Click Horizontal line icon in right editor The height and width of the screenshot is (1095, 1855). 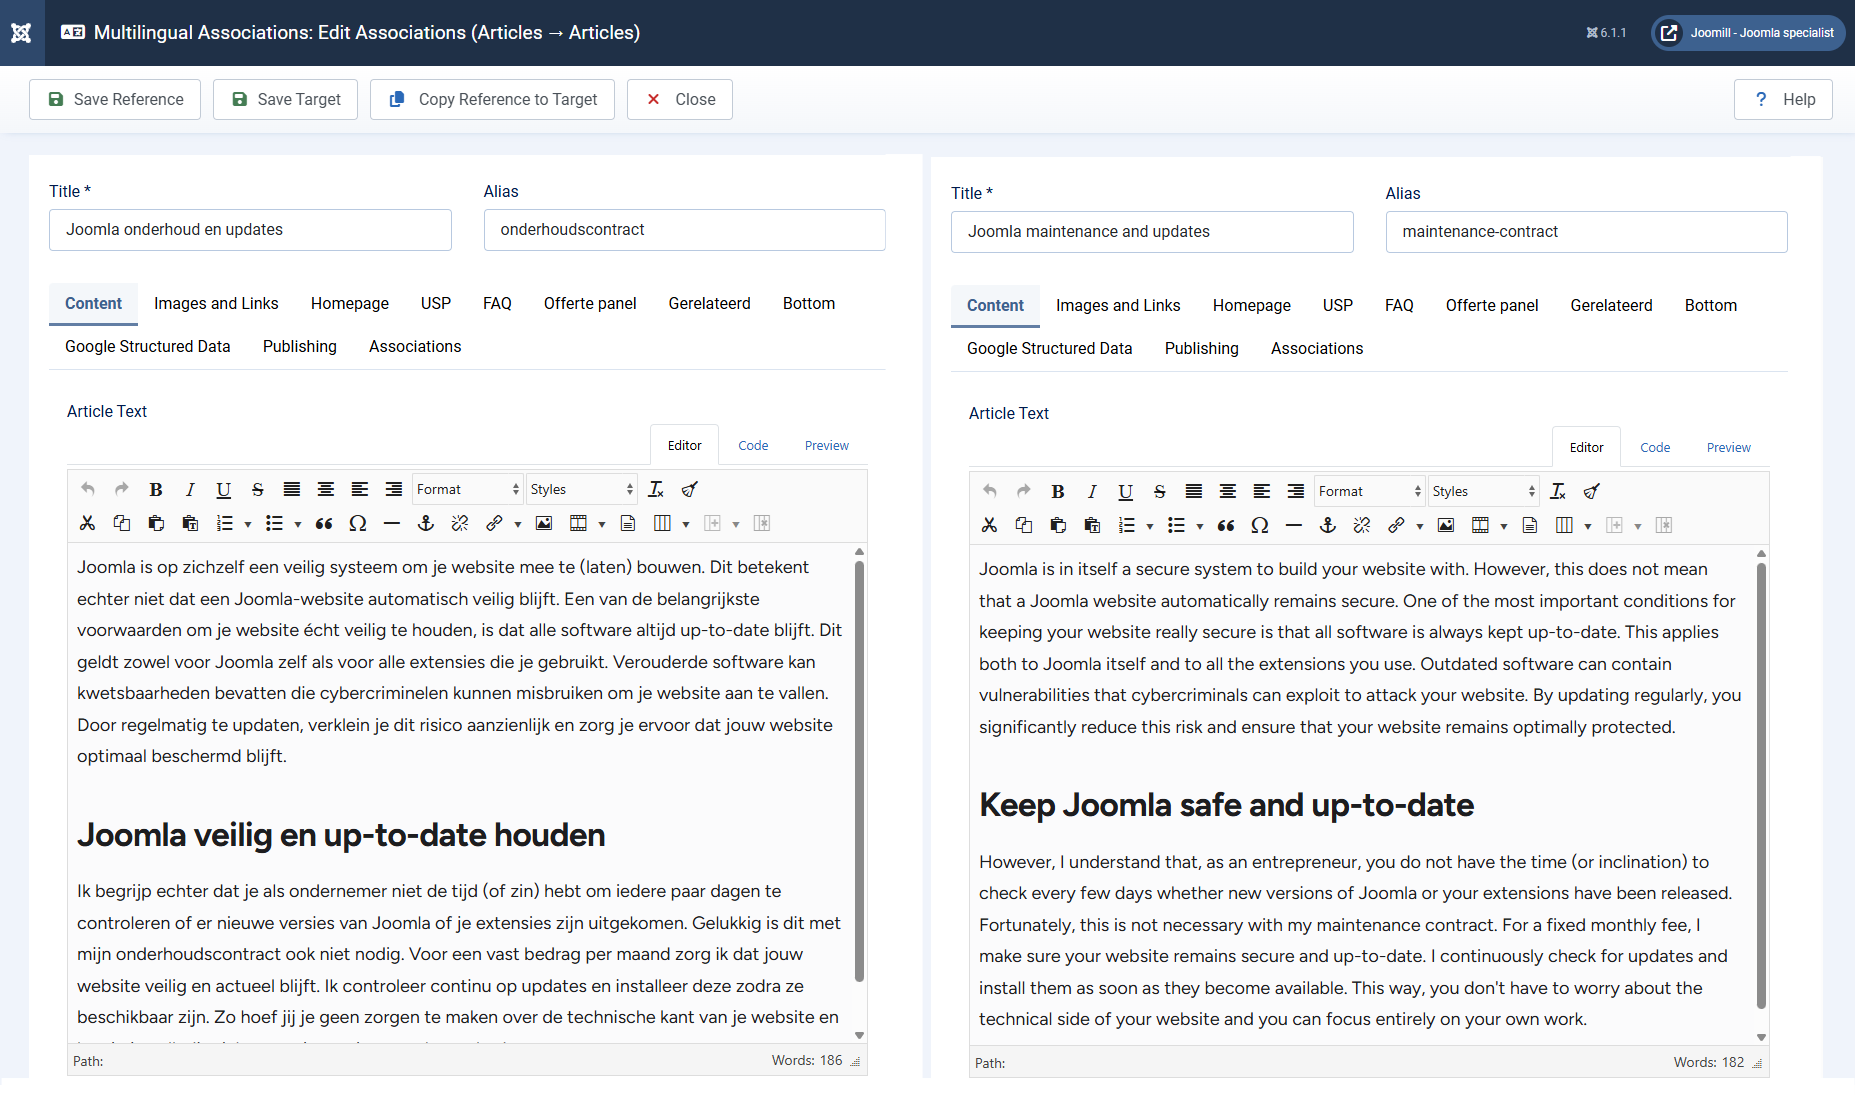[x=1294, y=525]
